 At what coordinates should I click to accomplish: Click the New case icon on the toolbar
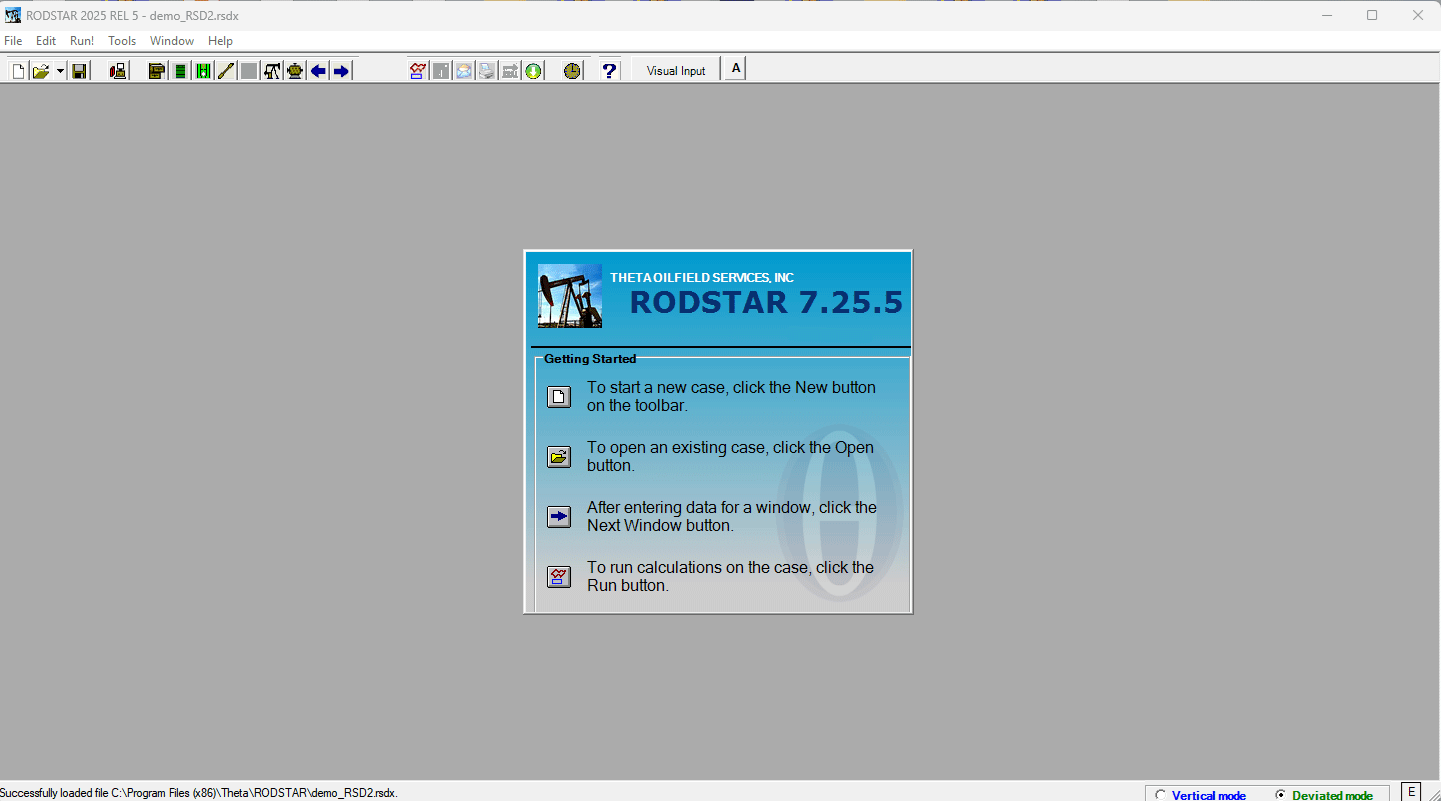[x=18, y=71]
